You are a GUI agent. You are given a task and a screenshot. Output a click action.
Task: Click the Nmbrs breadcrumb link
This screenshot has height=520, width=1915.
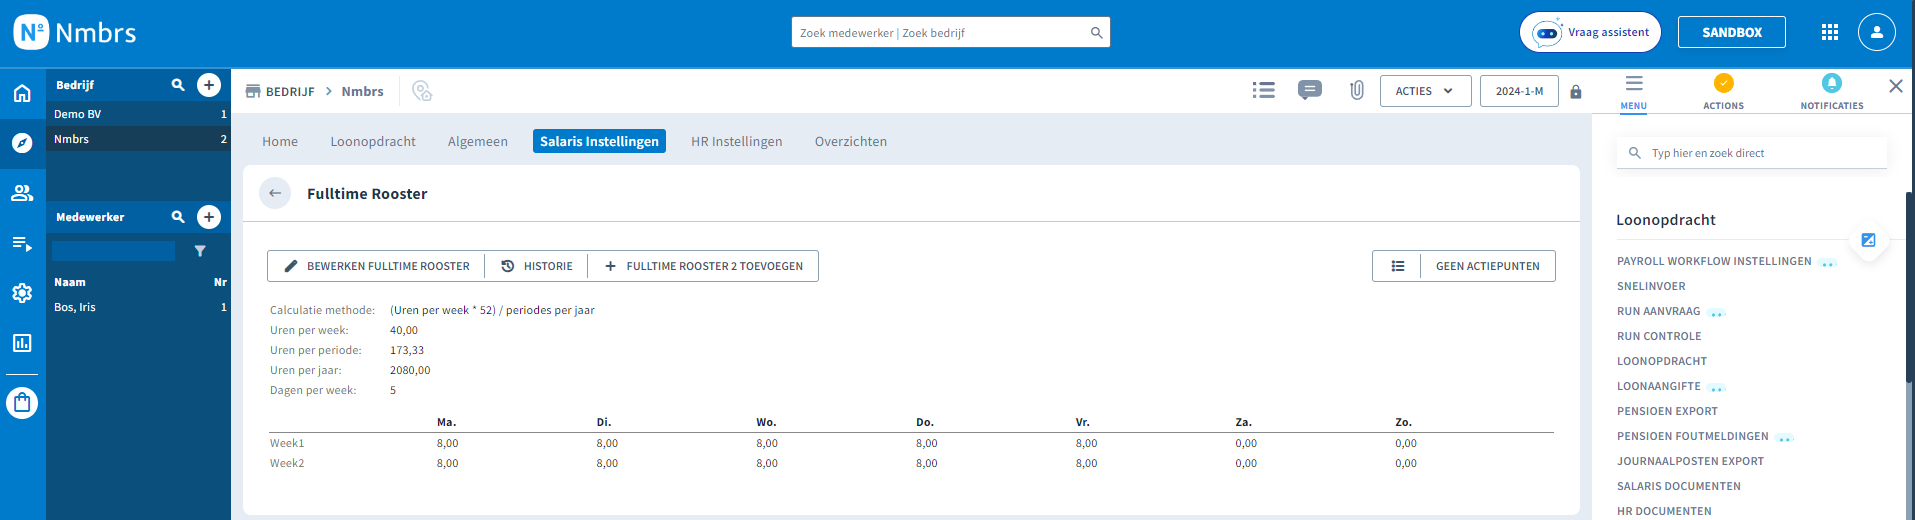pyautogui.click(x=362, y=91)
